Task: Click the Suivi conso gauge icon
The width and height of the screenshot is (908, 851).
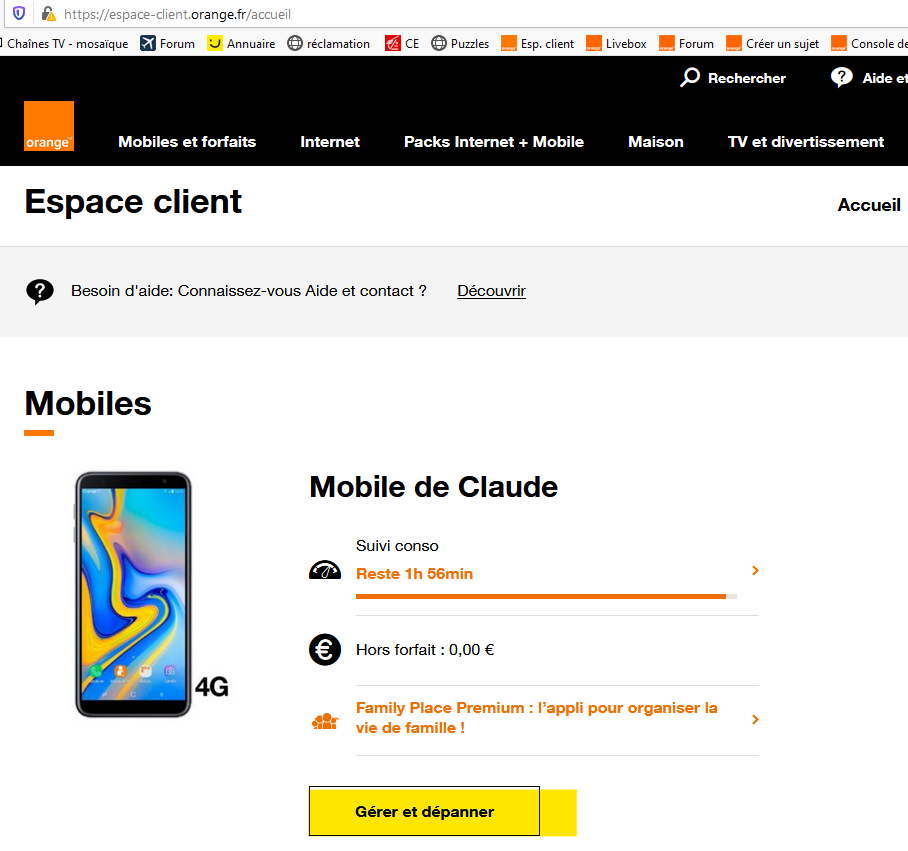Action: [325, 571]
